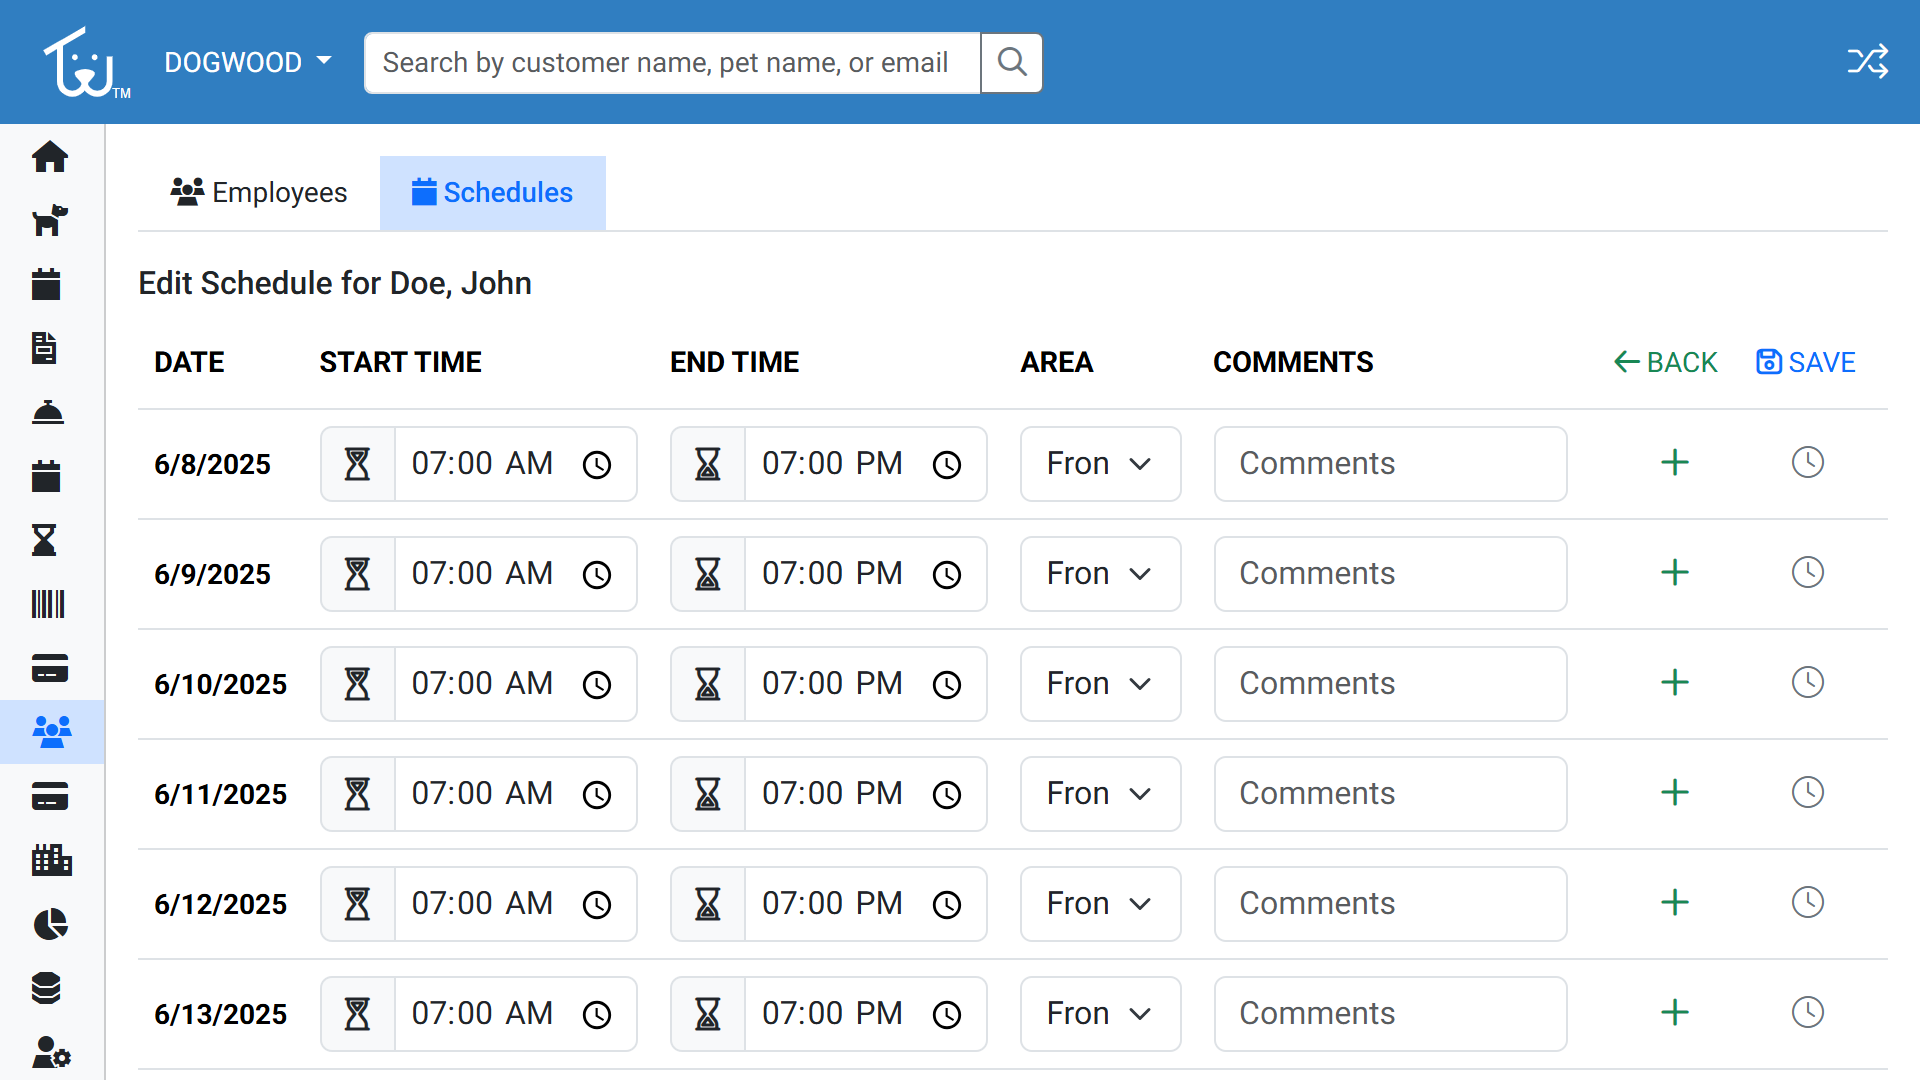Click the home icon in sidebar
Screen dimensions: 1920x1080
point(49,157)
